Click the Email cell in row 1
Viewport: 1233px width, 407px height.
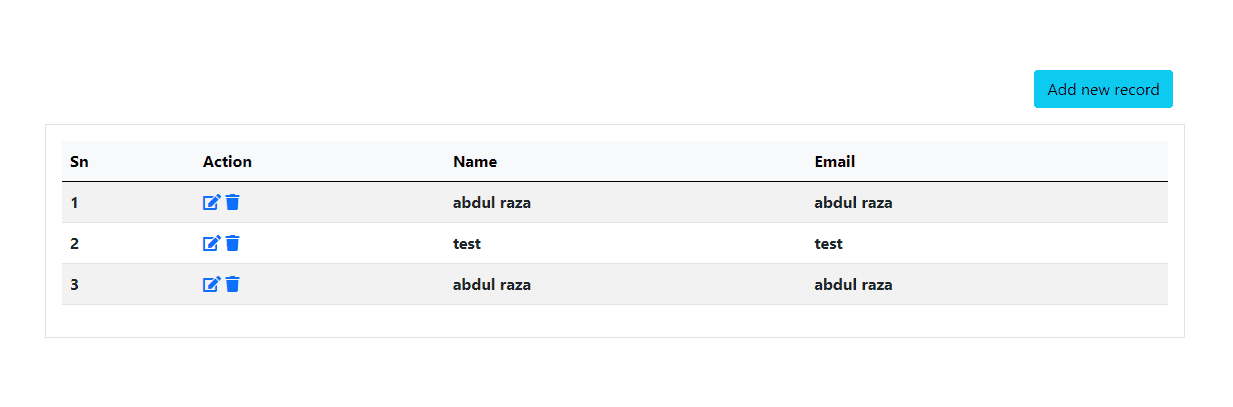coord(853,203)
